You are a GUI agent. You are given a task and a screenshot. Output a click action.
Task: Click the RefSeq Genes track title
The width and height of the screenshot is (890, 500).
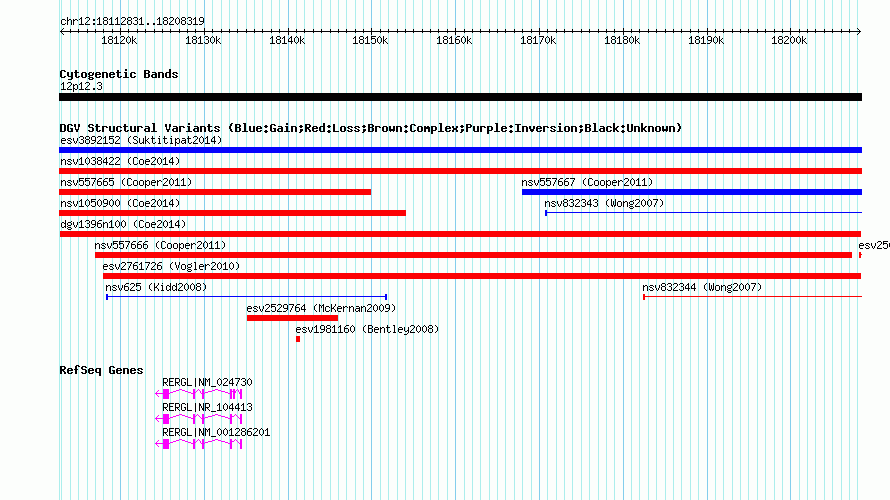[x=101, y=370]
